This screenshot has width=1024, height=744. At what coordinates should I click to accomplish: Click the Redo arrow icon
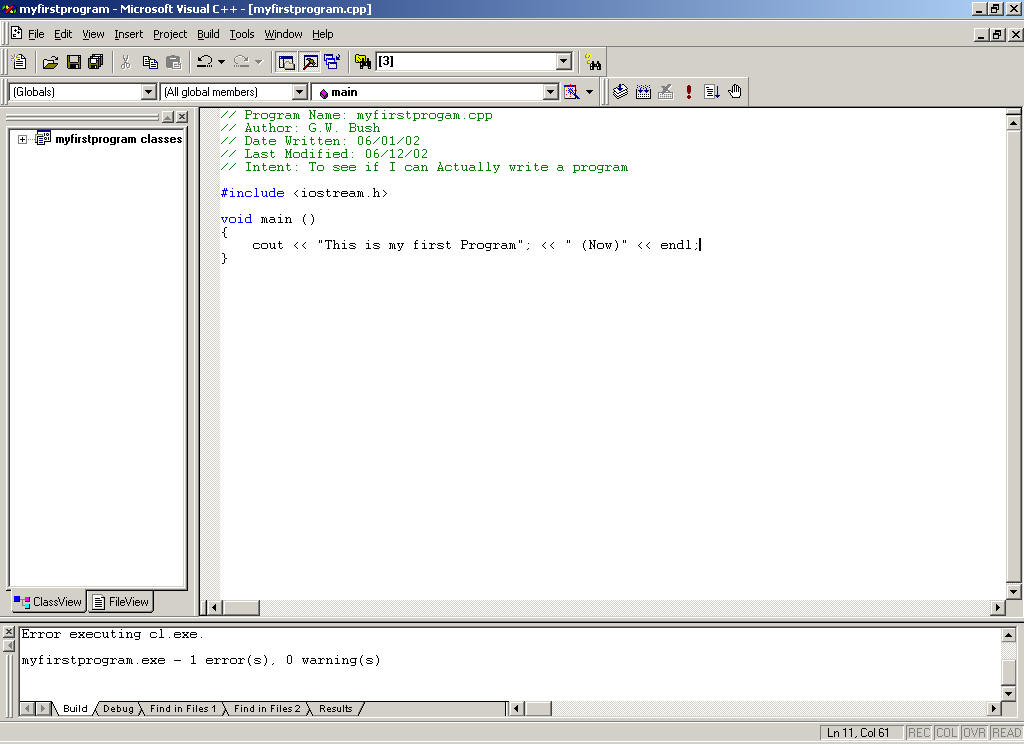pos(241,62)
